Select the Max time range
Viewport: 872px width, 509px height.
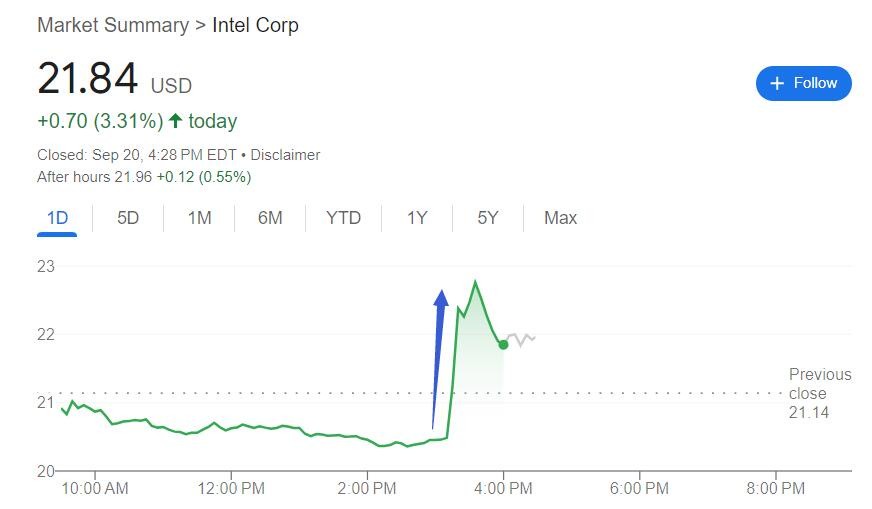tap(560, 218)
